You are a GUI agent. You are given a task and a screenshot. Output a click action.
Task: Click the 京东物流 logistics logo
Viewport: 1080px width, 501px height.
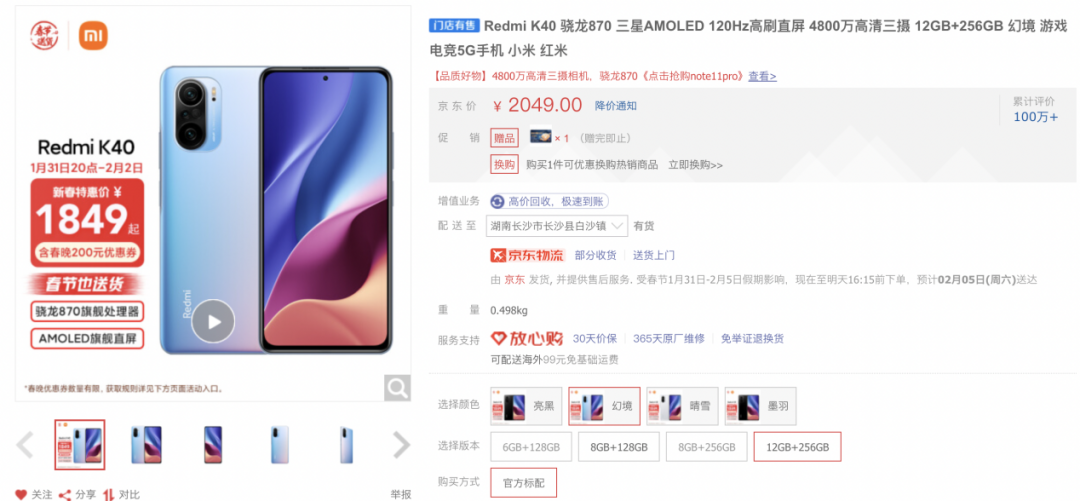pyautogui.click(x=528, y=255)
